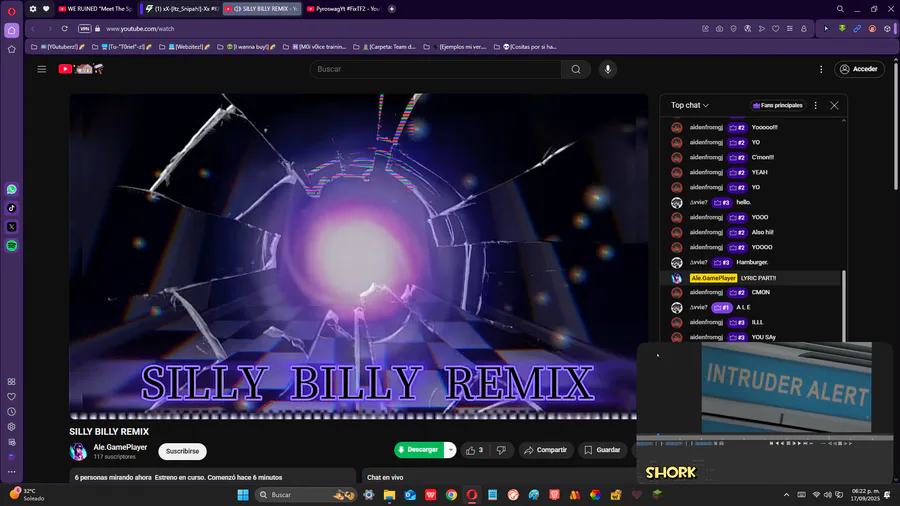Show hidden system tray icons chevron
The image size is (900, 506).
tap(786, 495)
